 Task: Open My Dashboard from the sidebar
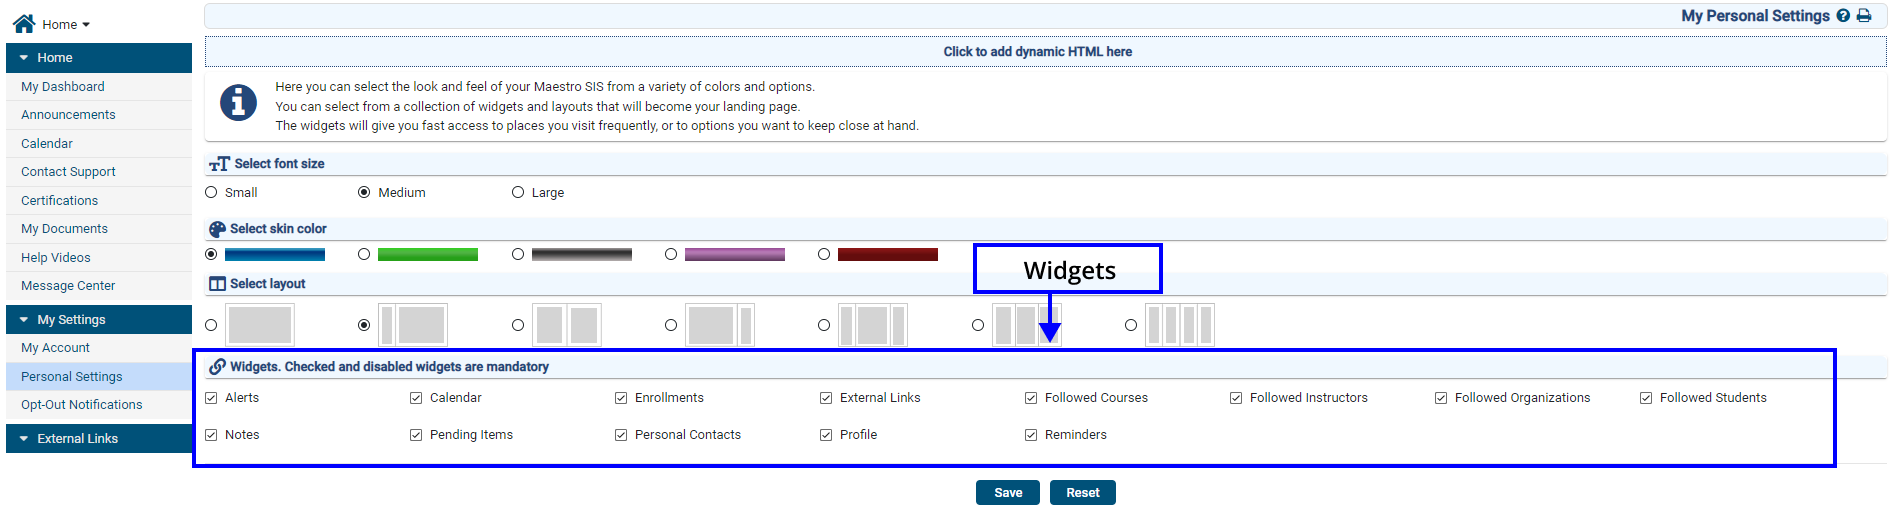pyautogui.click(x=63, y=87)
